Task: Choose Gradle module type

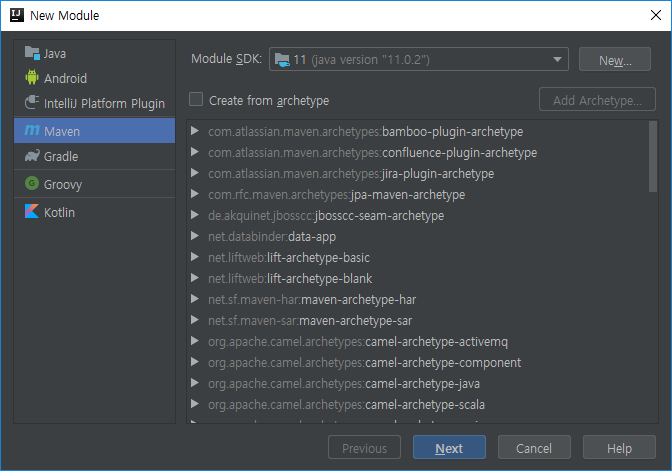Action: 94,156
